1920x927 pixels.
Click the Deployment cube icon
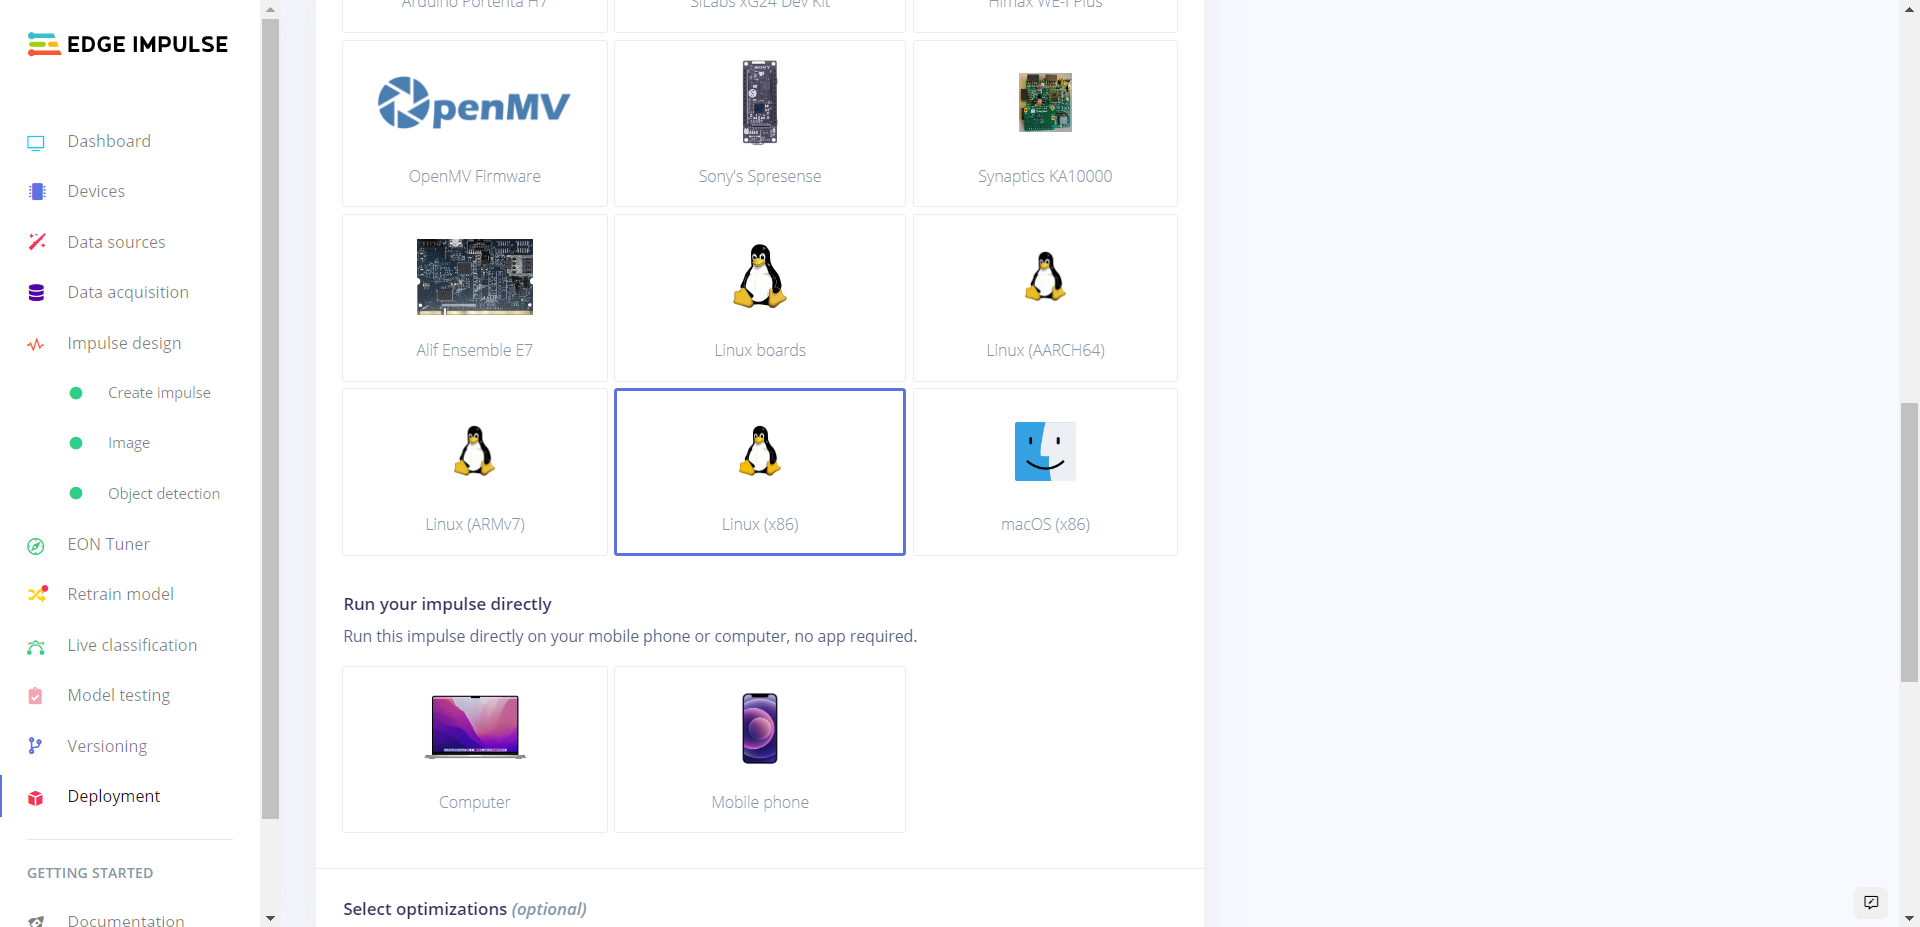click(36, 797)
